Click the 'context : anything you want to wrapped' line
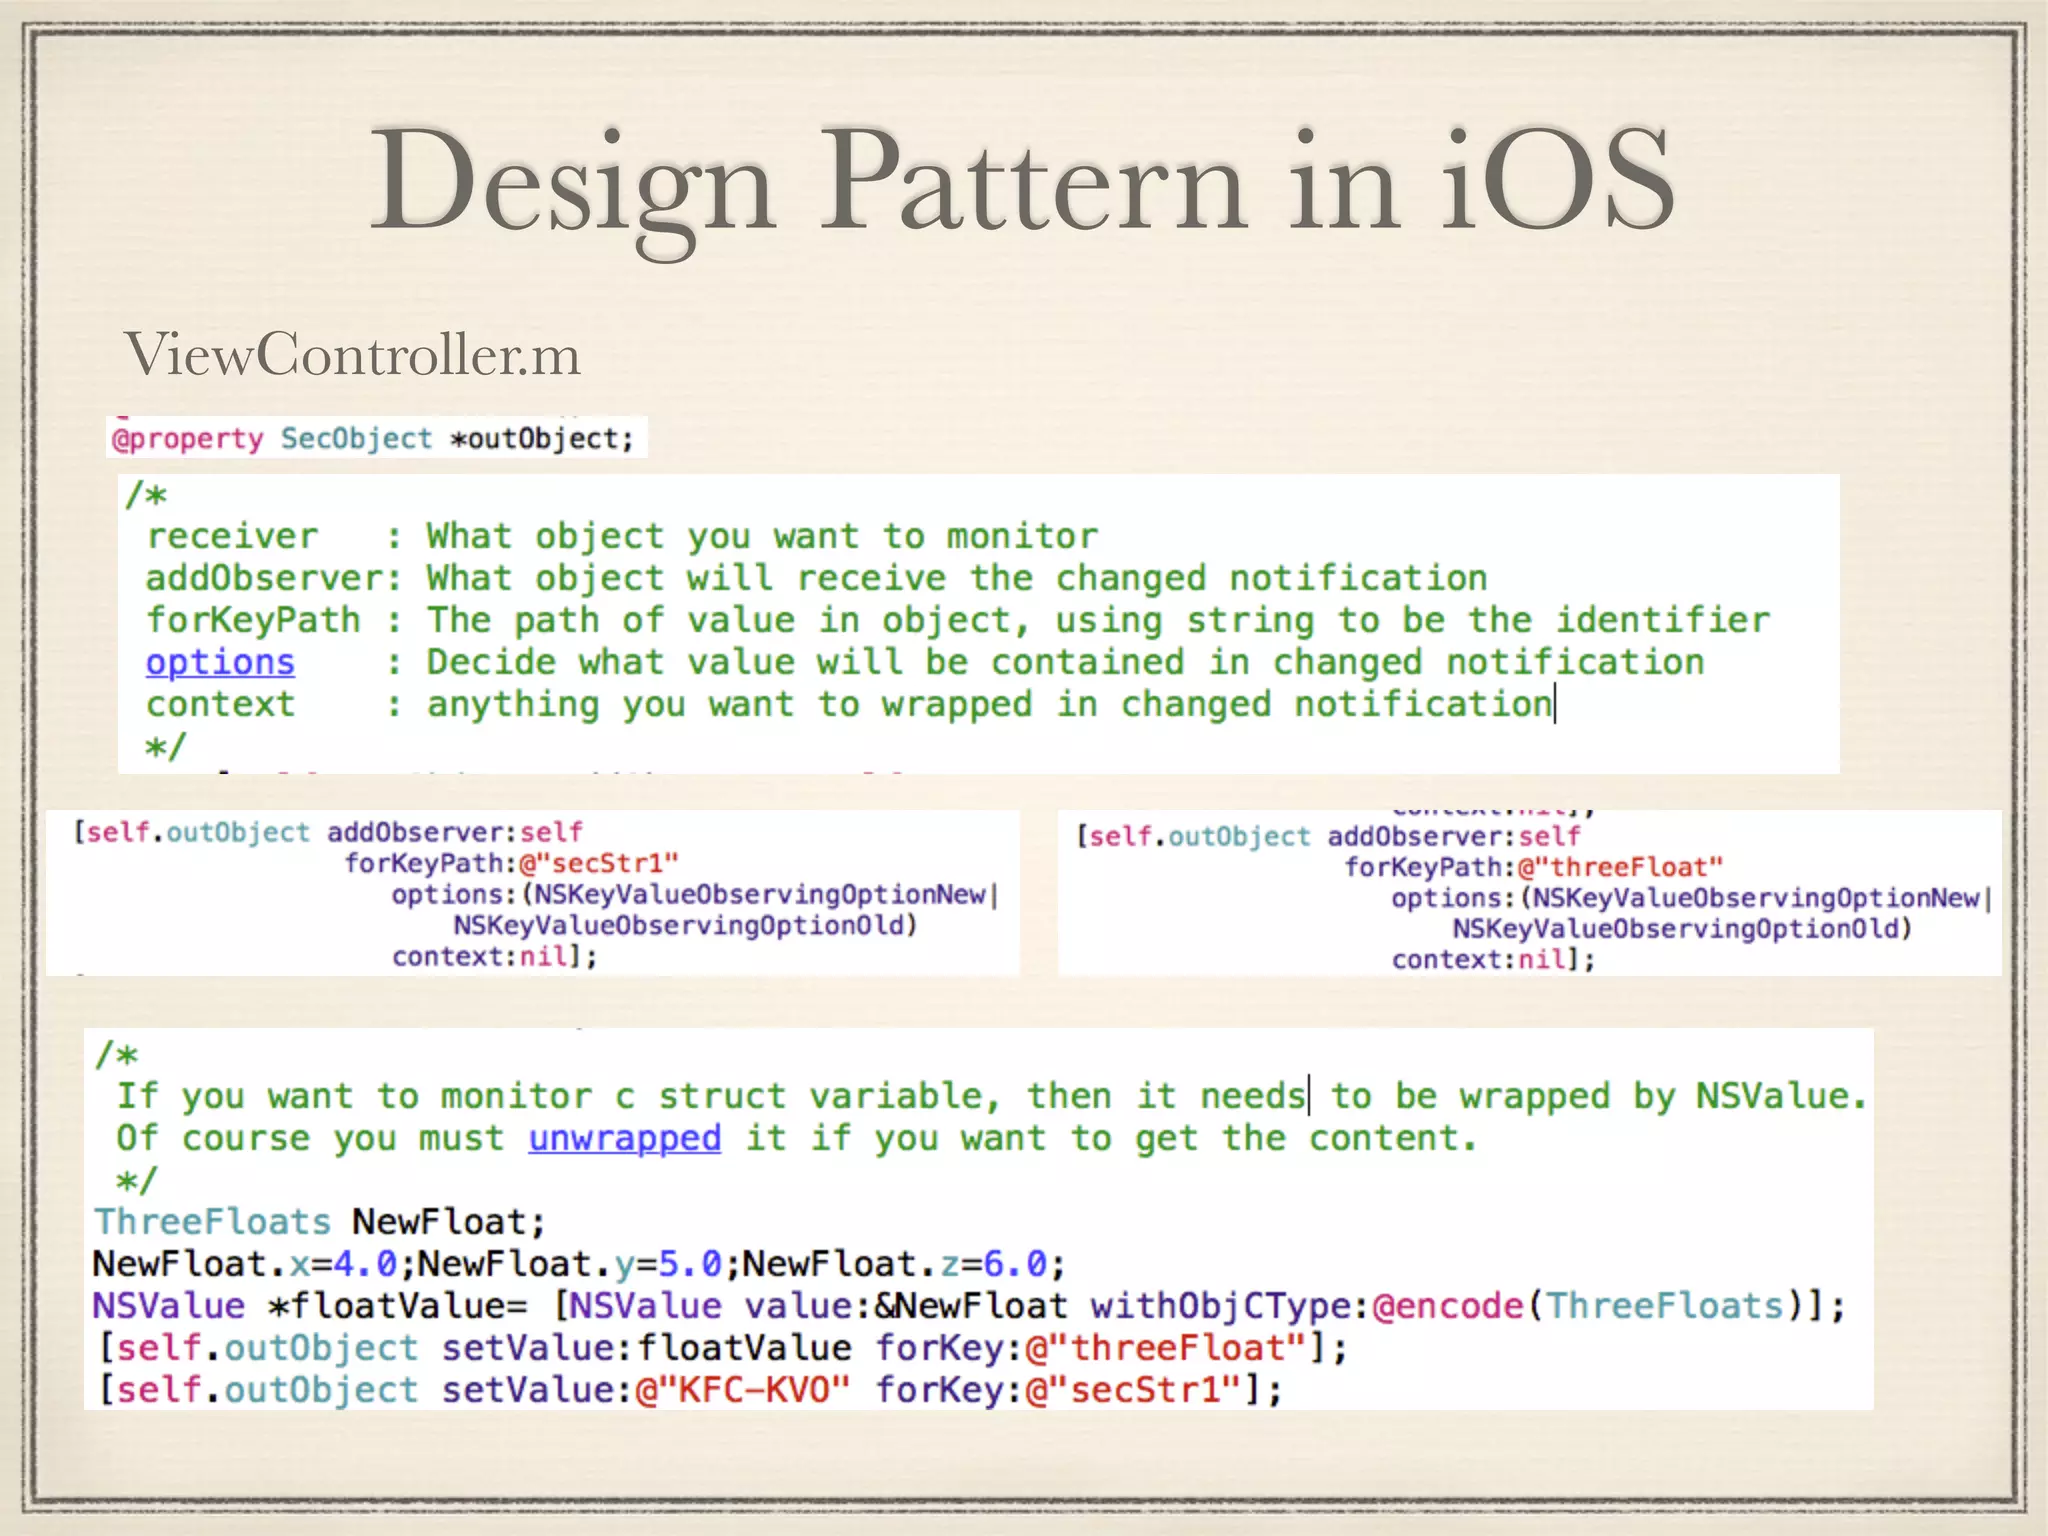This screenshot has height=1536, width=2048. point(849,704)
